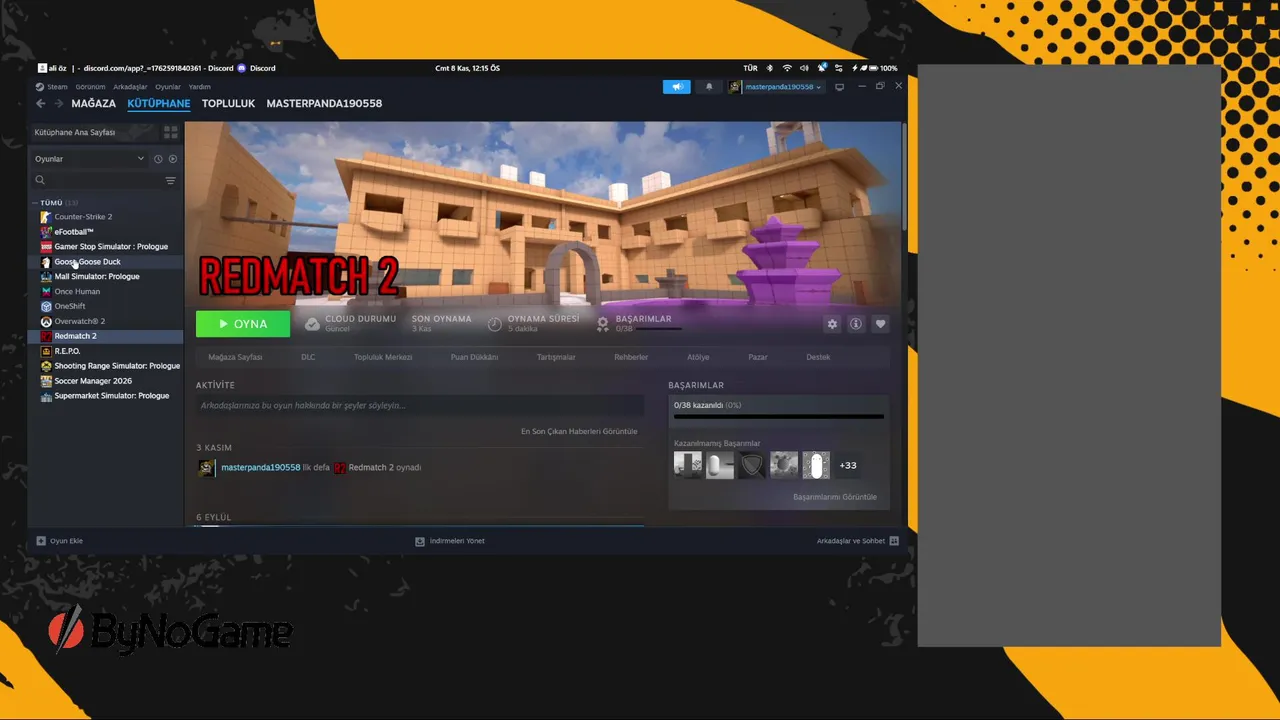Select Goose Goose Duck in game list
Image resolution: width=1280 pixels, height=720 pixels.
[105, 262]
